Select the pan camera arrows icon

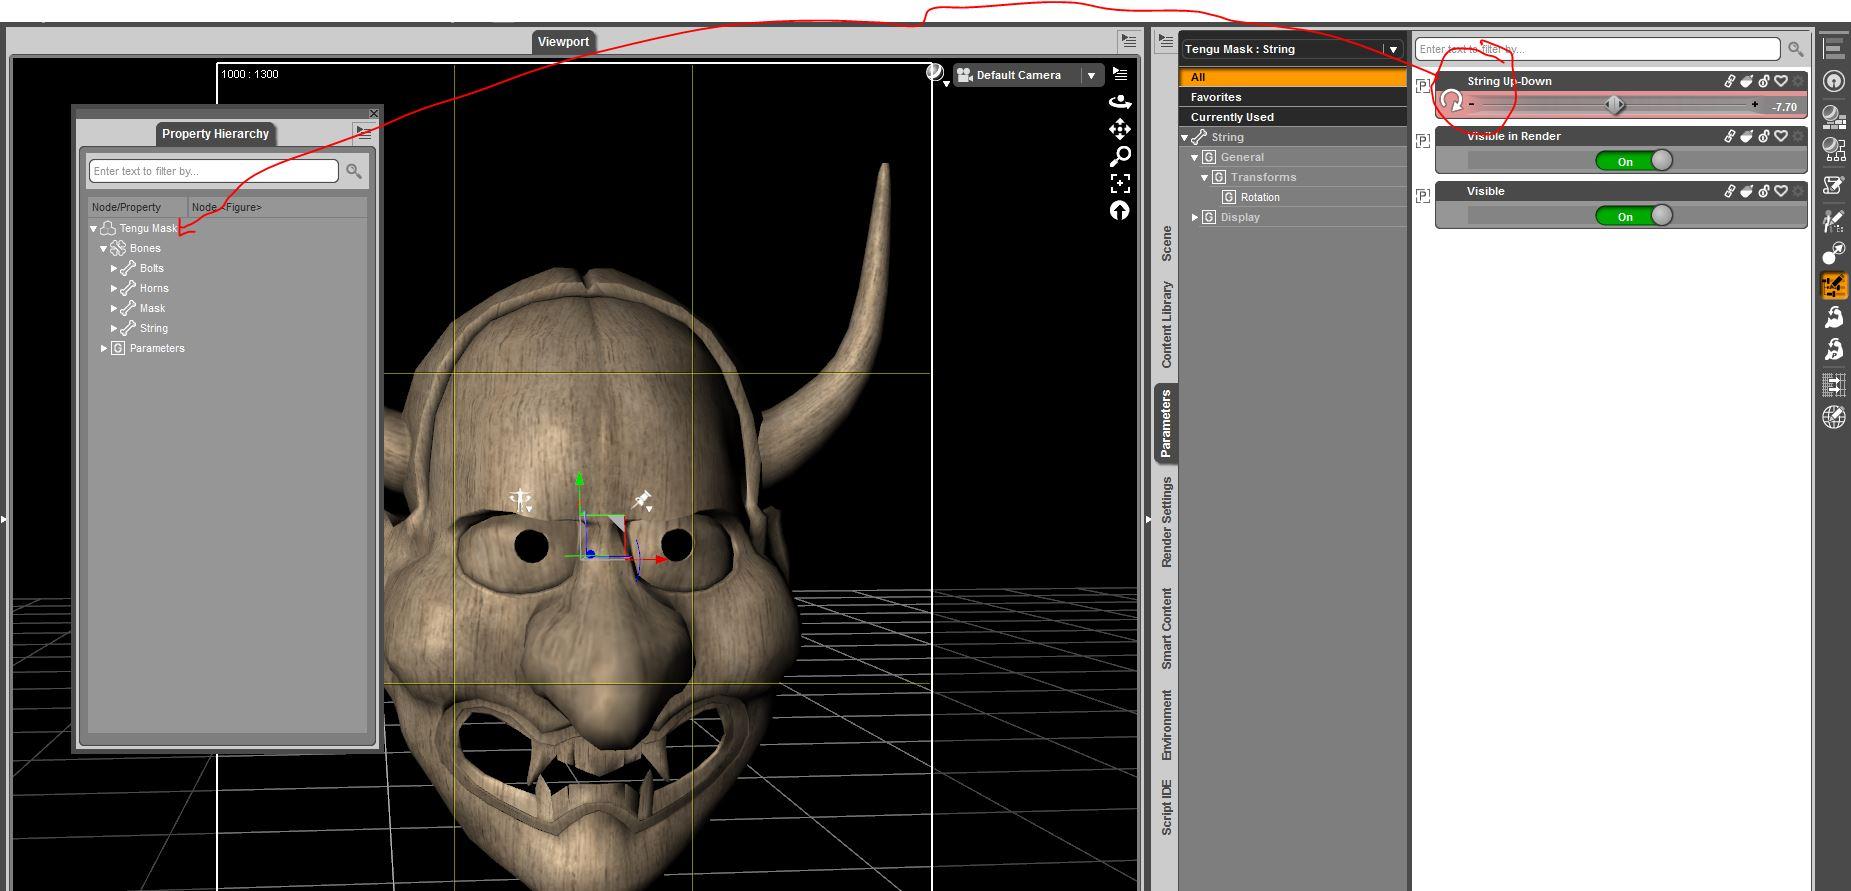tap(1120, 129)
